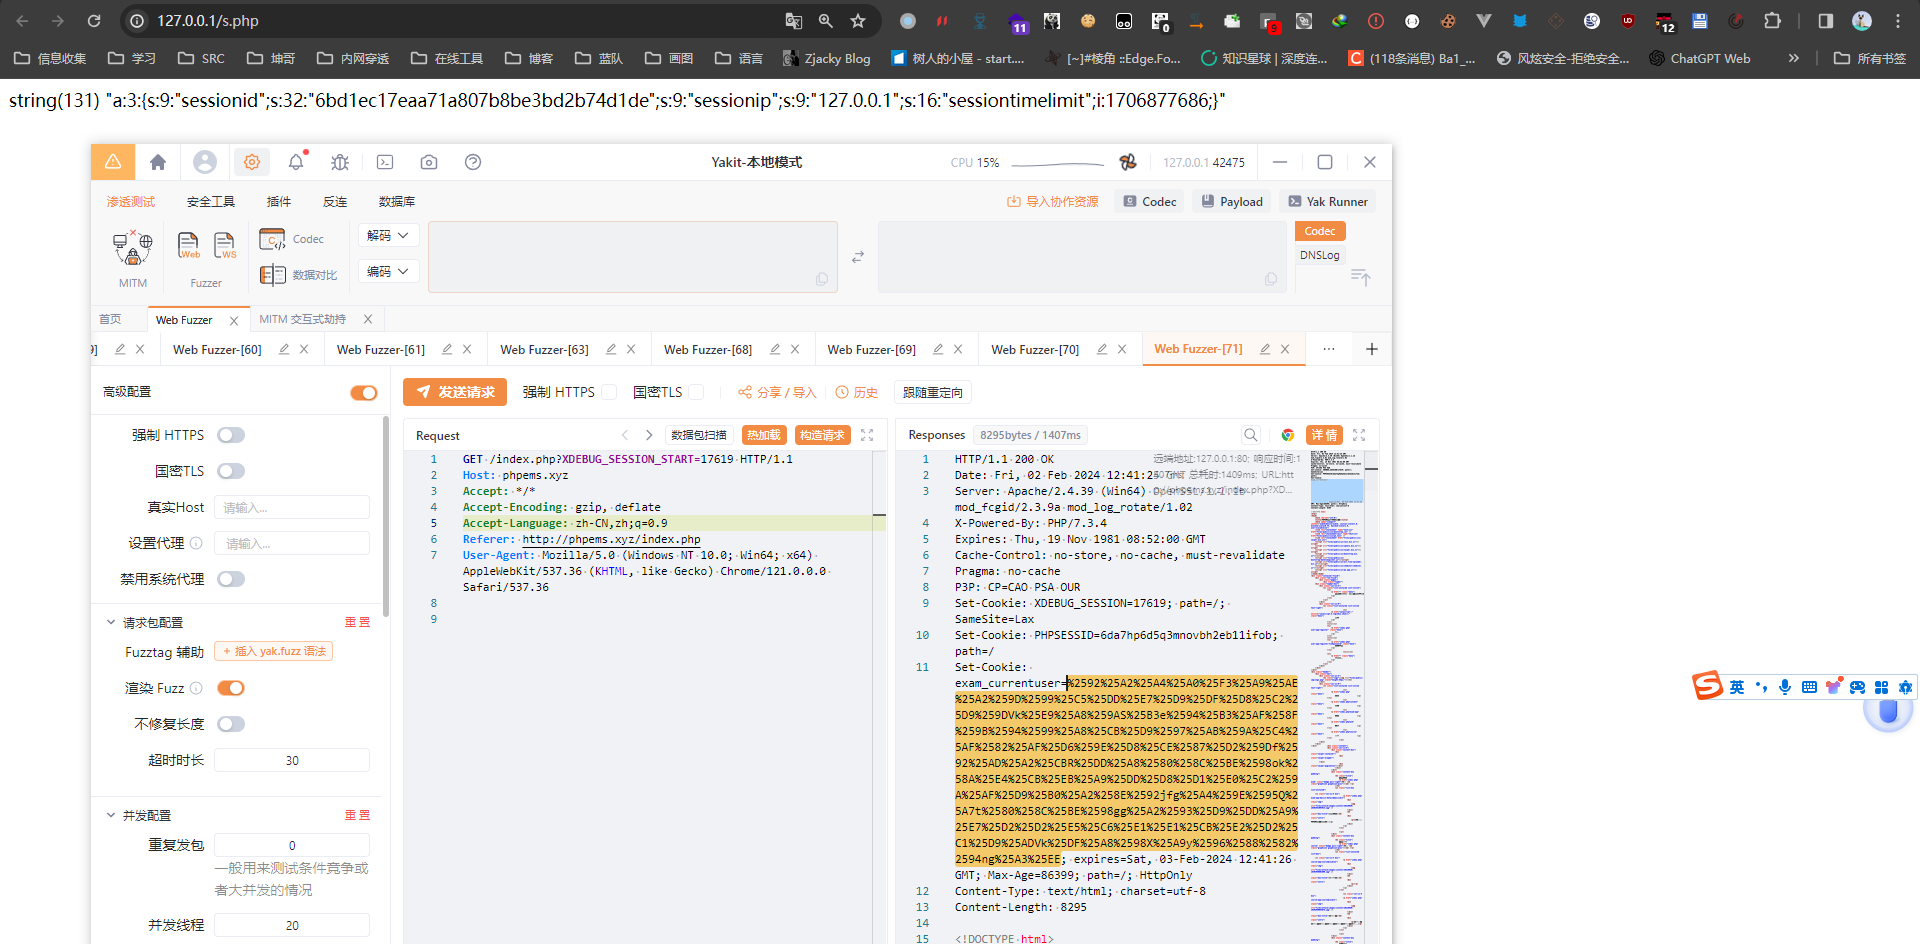Screen dimensions: 1920x944
Task: Disable the 渲染 Fuzz switch
Action: coord(231,688)
